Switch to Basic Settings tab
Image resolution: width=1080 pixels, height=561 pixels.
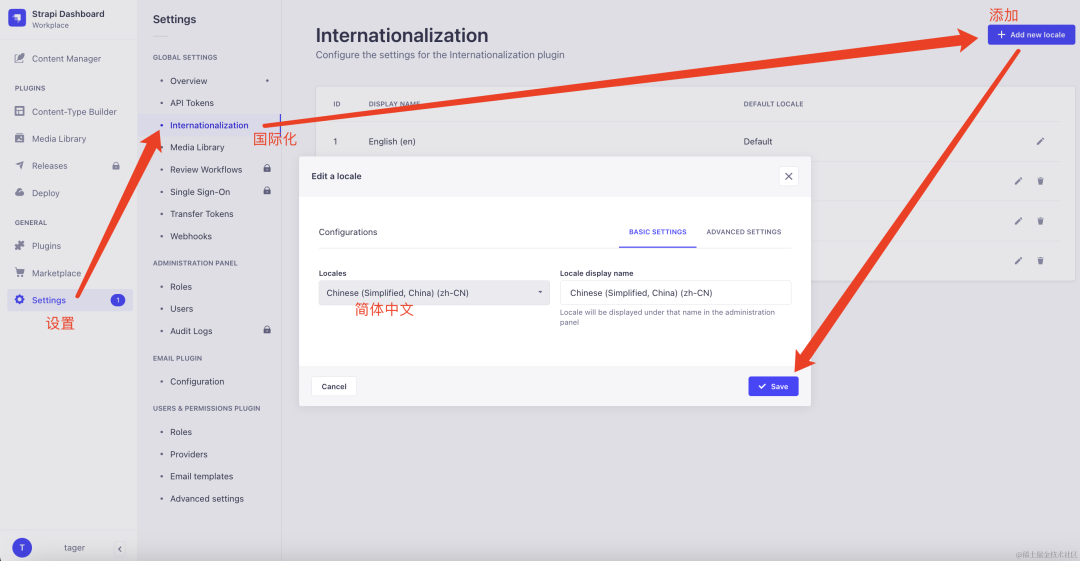658,232
